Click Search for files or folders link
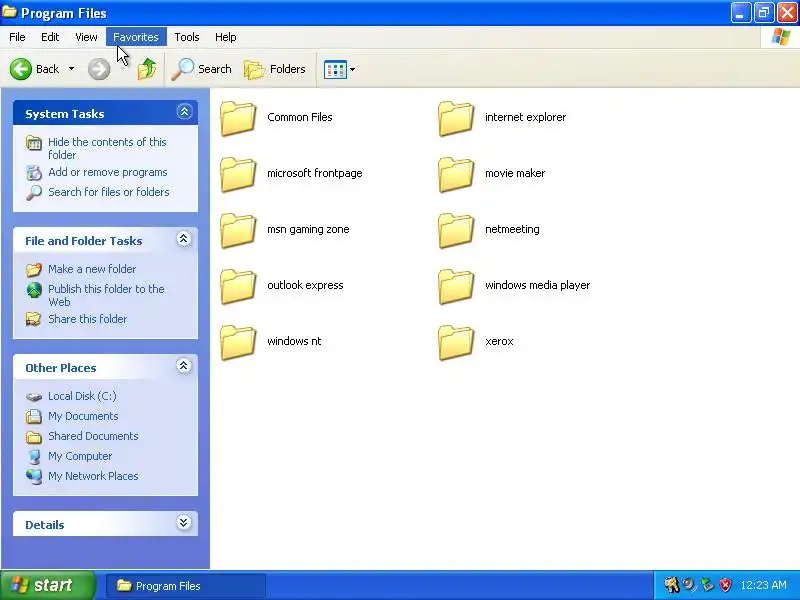The image size is (800, 600). tap(109, 192)
